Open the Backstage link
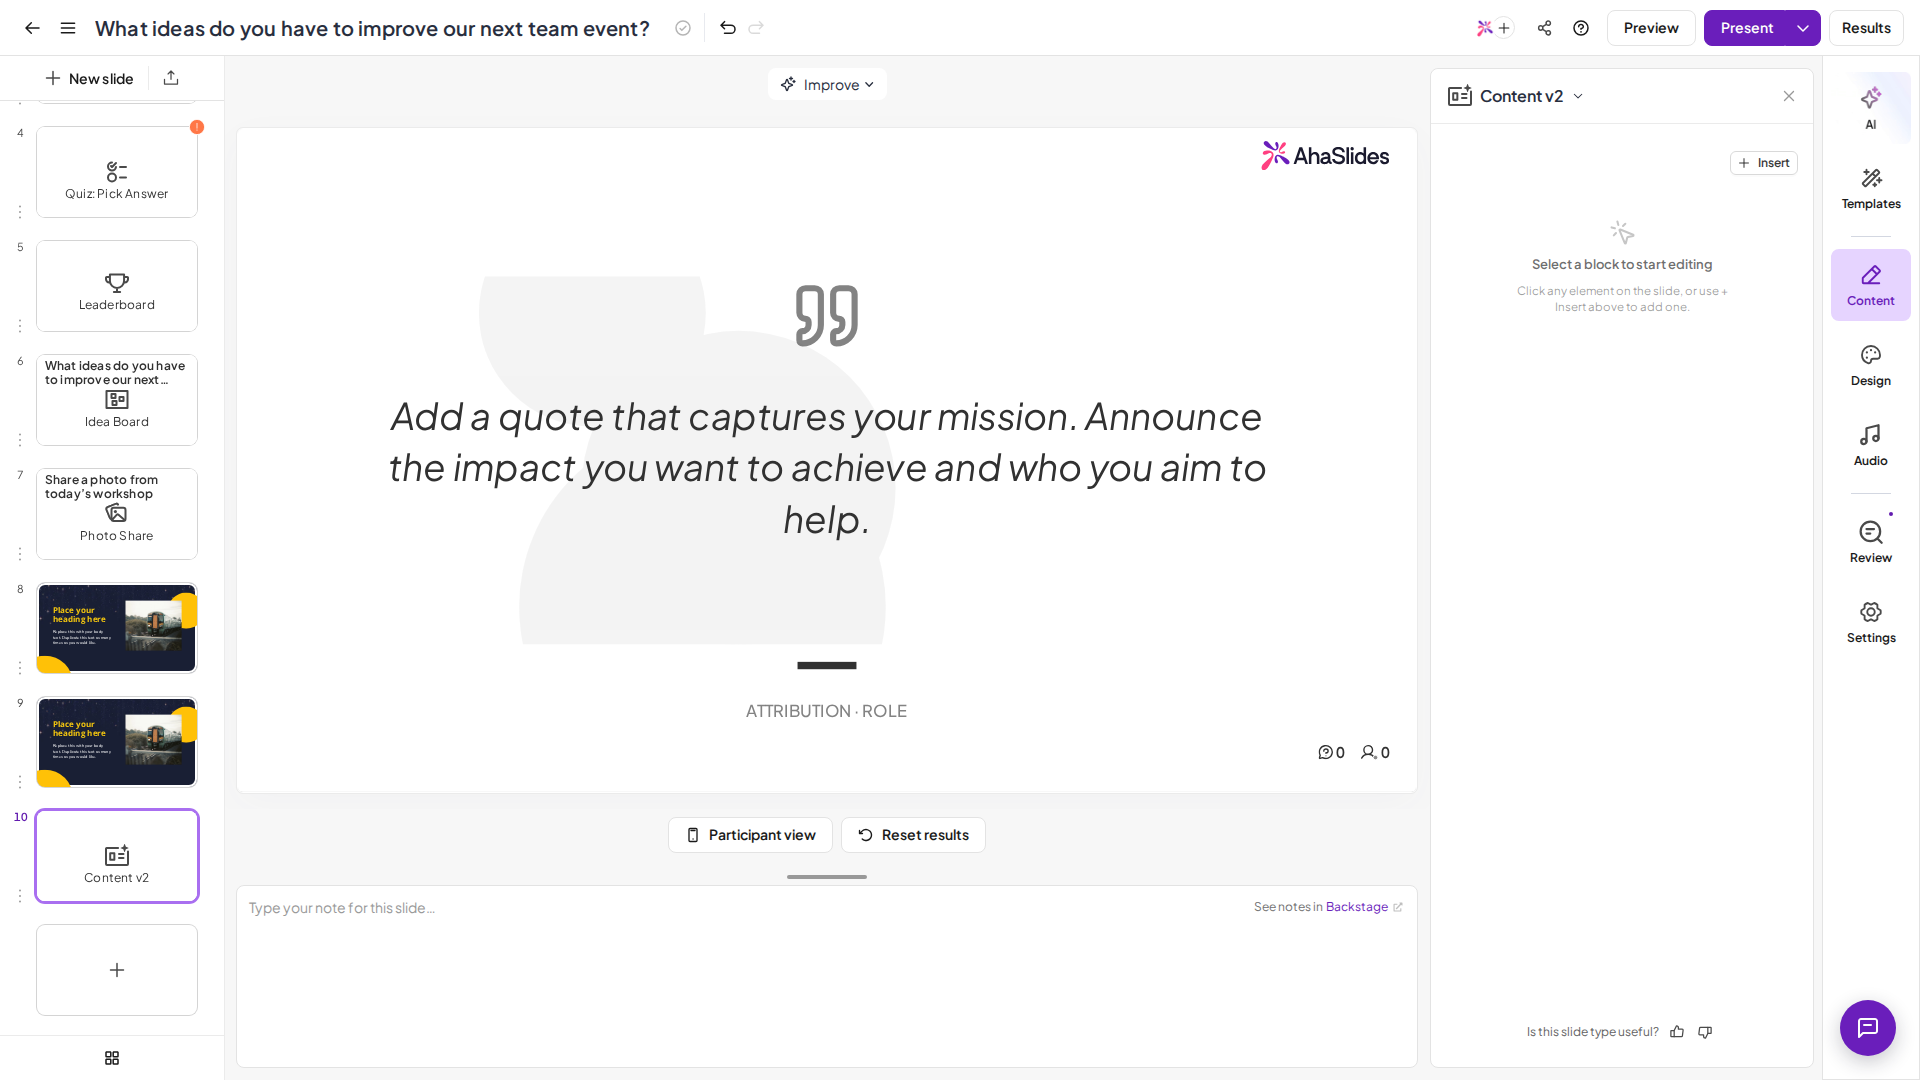The image size is (1920, 1080). coord(1357,907)
